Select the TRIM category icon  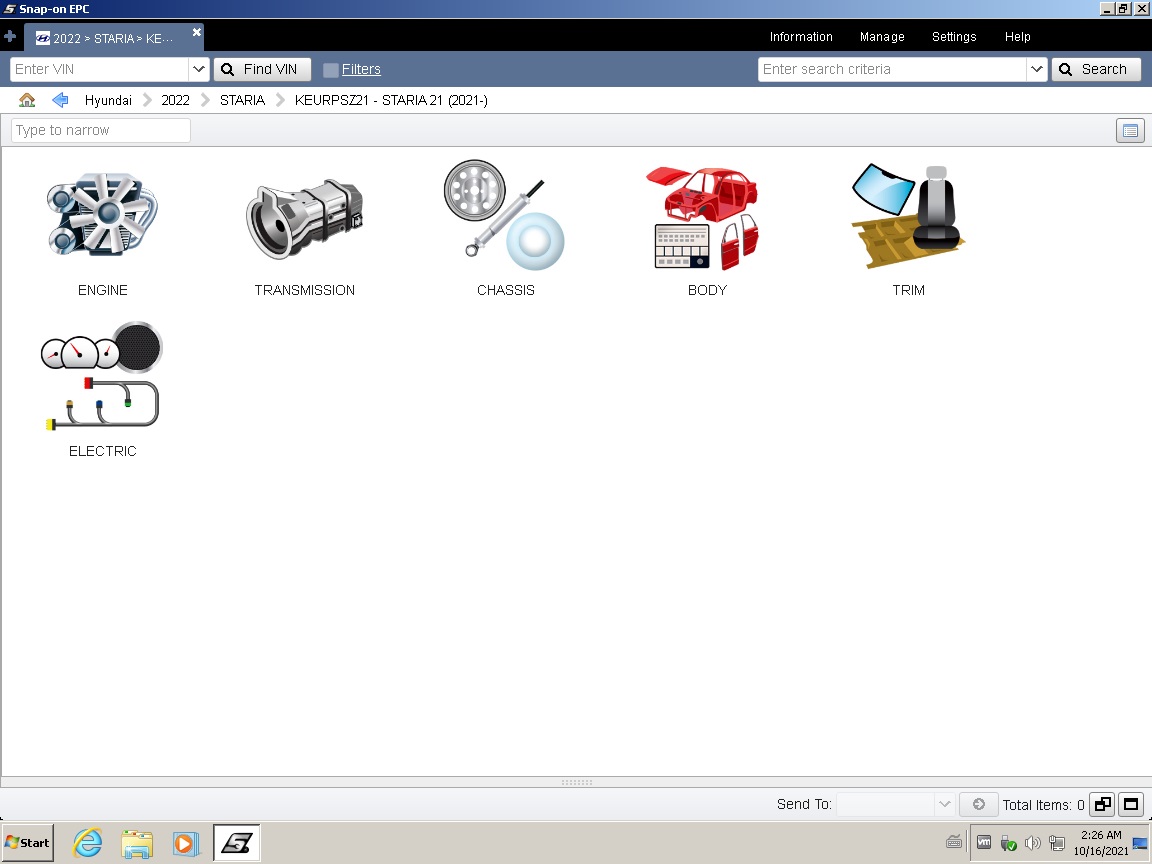[908, 219]
